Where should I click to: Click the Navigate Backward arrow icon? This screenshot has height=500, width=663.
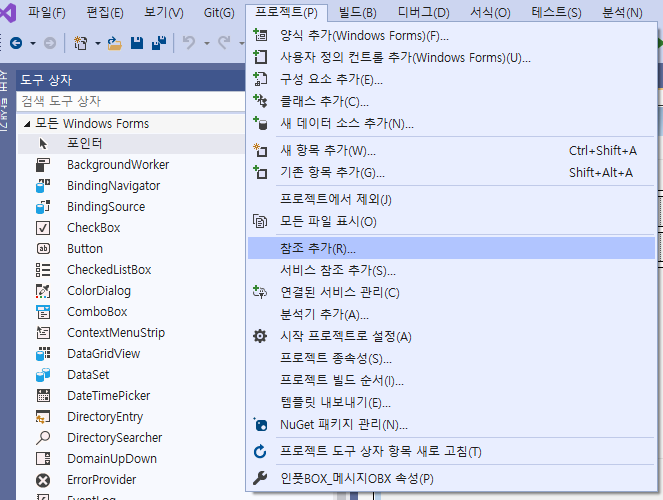tap(16, 43)
